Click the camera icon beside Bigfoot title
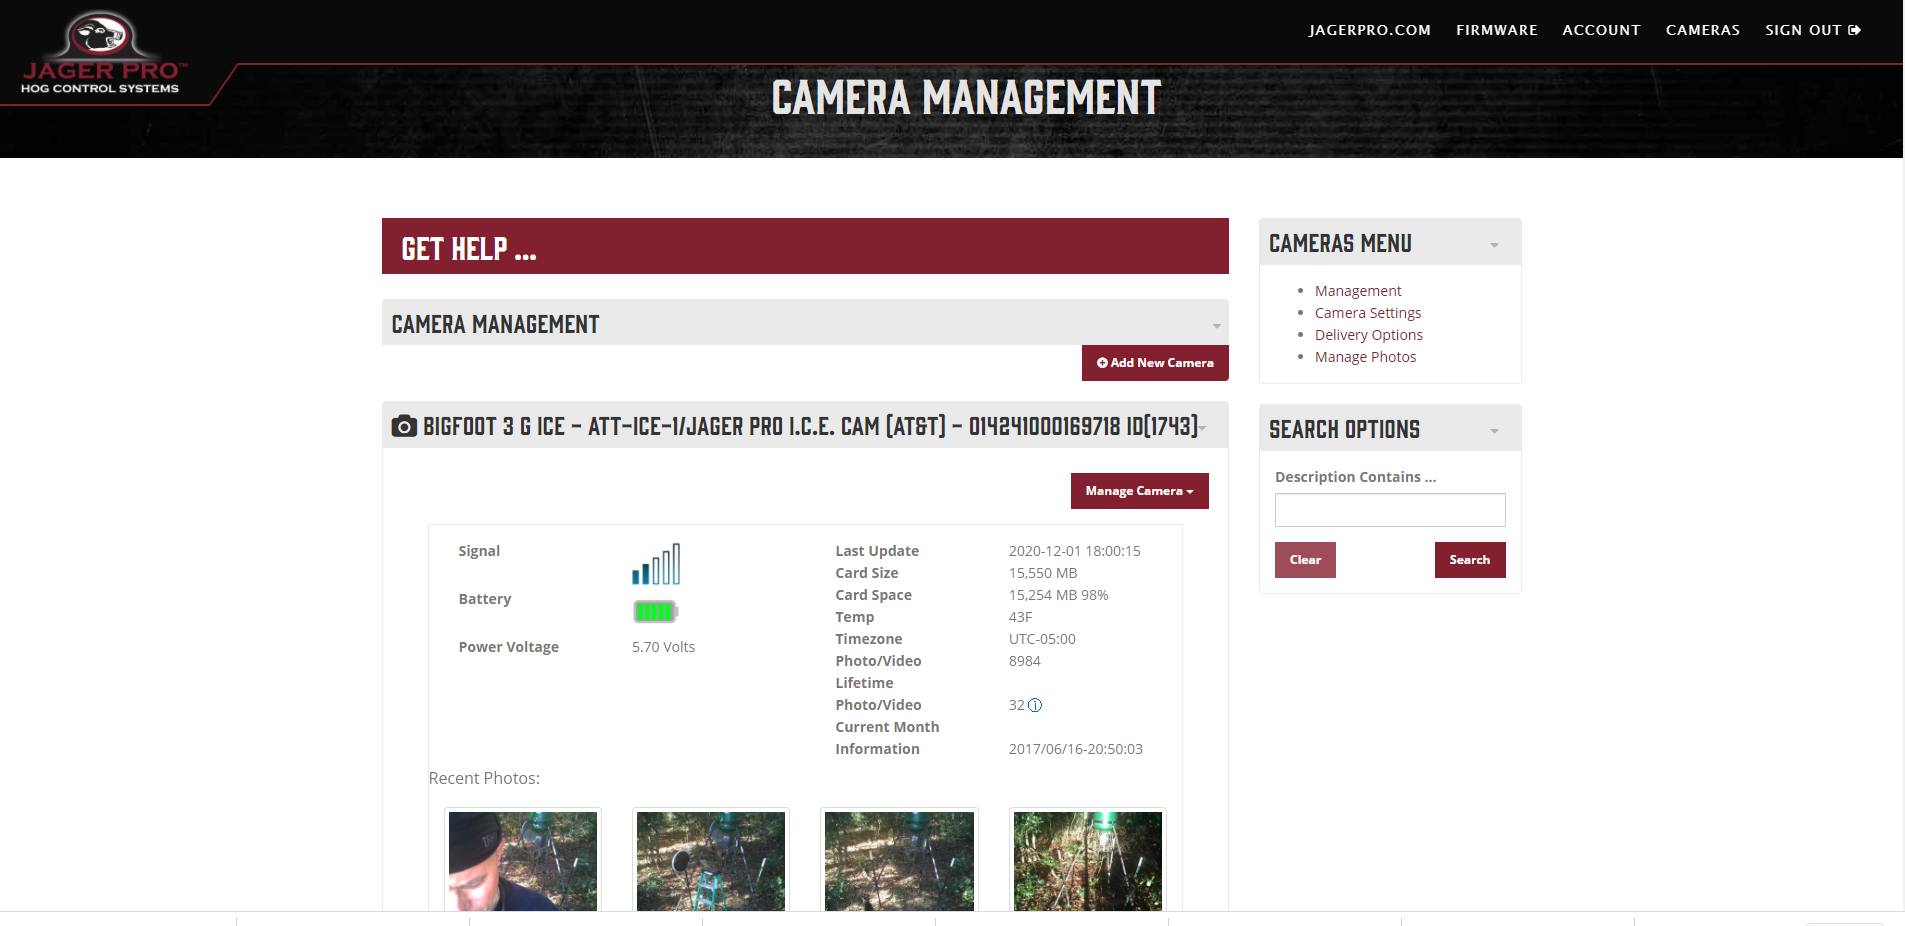 (404, 427)
